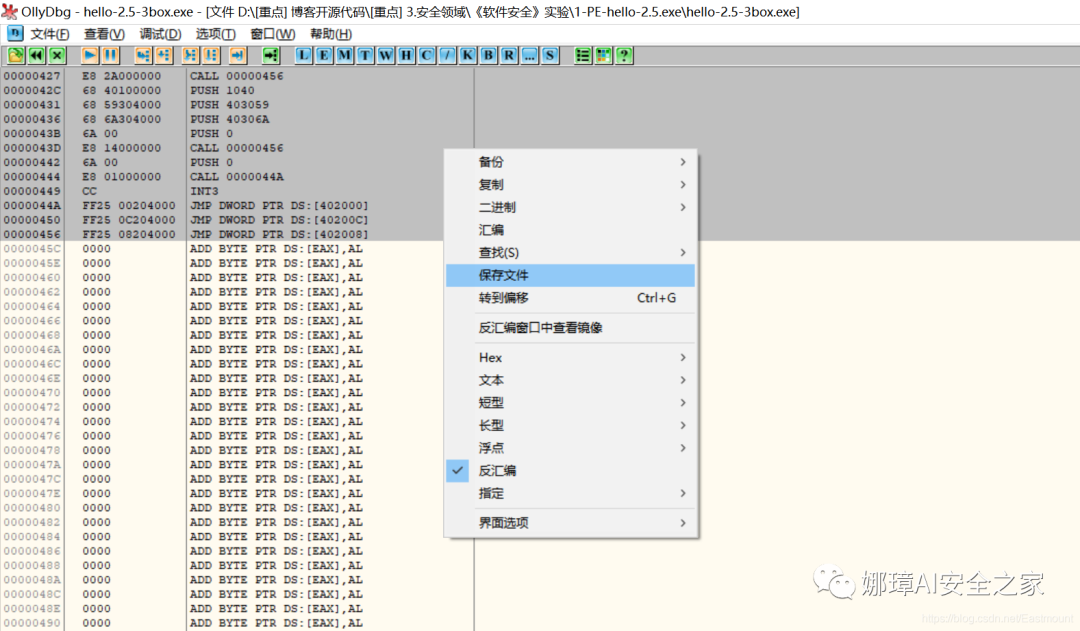
Task: Open the 窗口(W) menu
Action: point(273,34)
